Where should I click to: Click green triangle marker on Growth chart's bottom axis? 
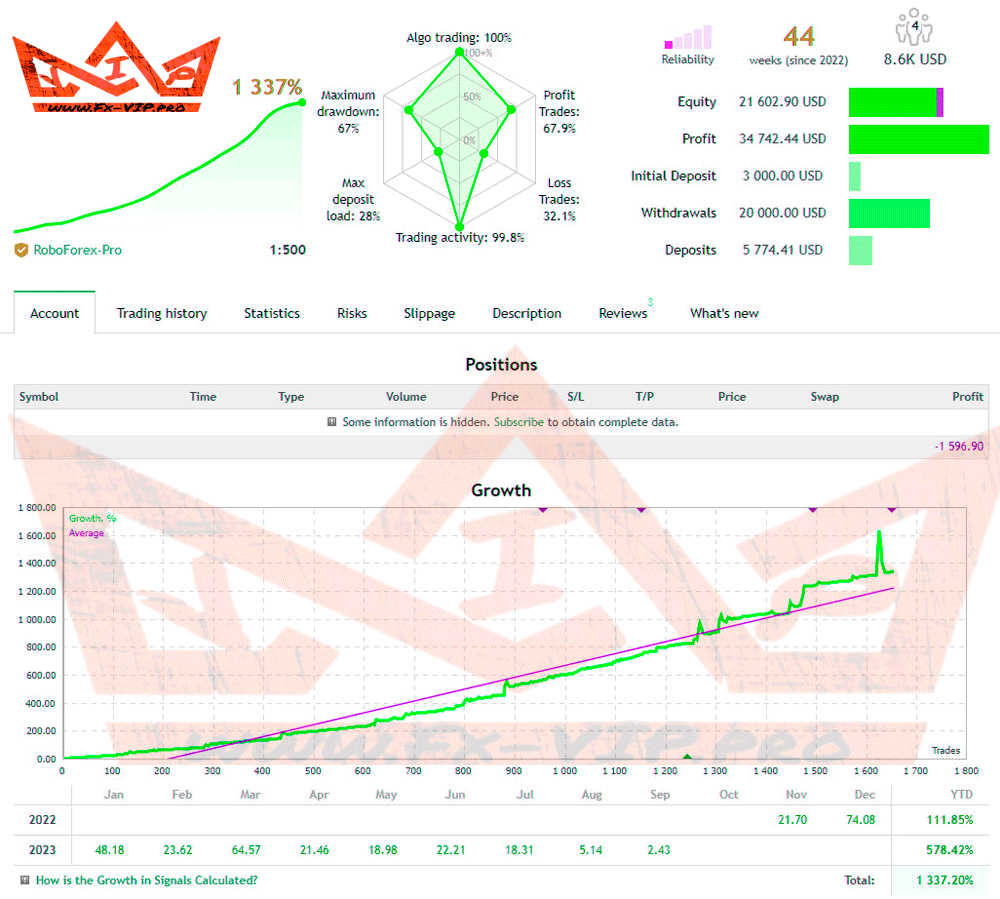pyautogui.click(x=686, y=757)
